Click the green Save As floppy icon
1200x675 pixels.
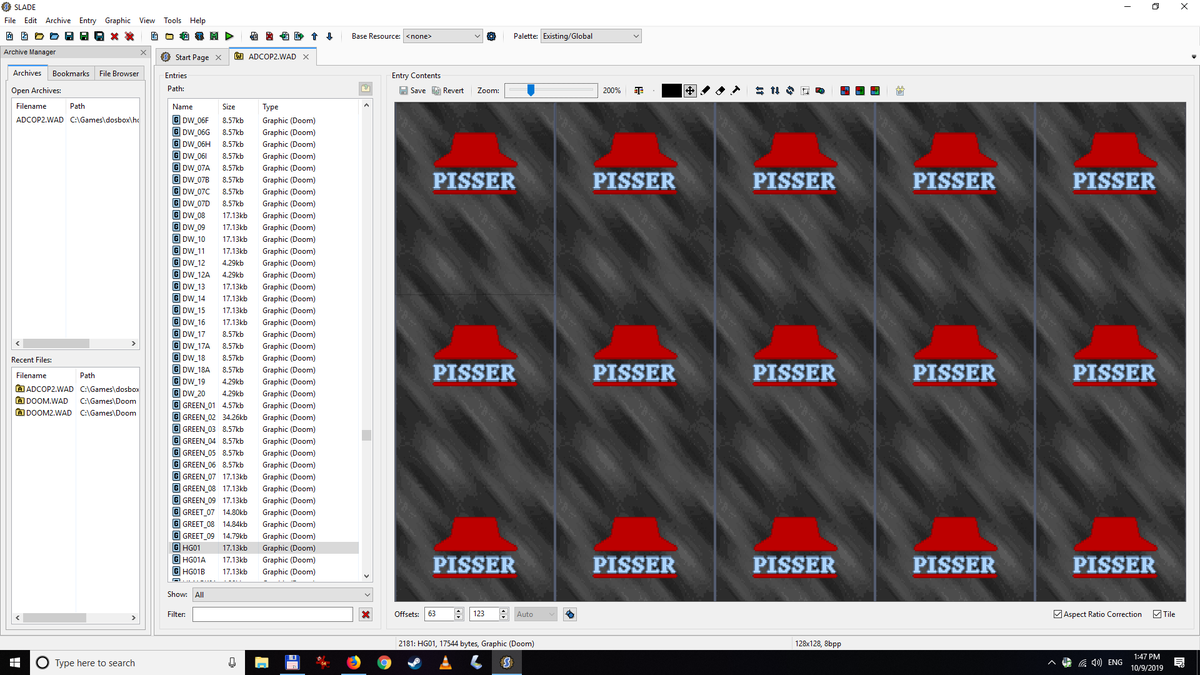[85, 36]
